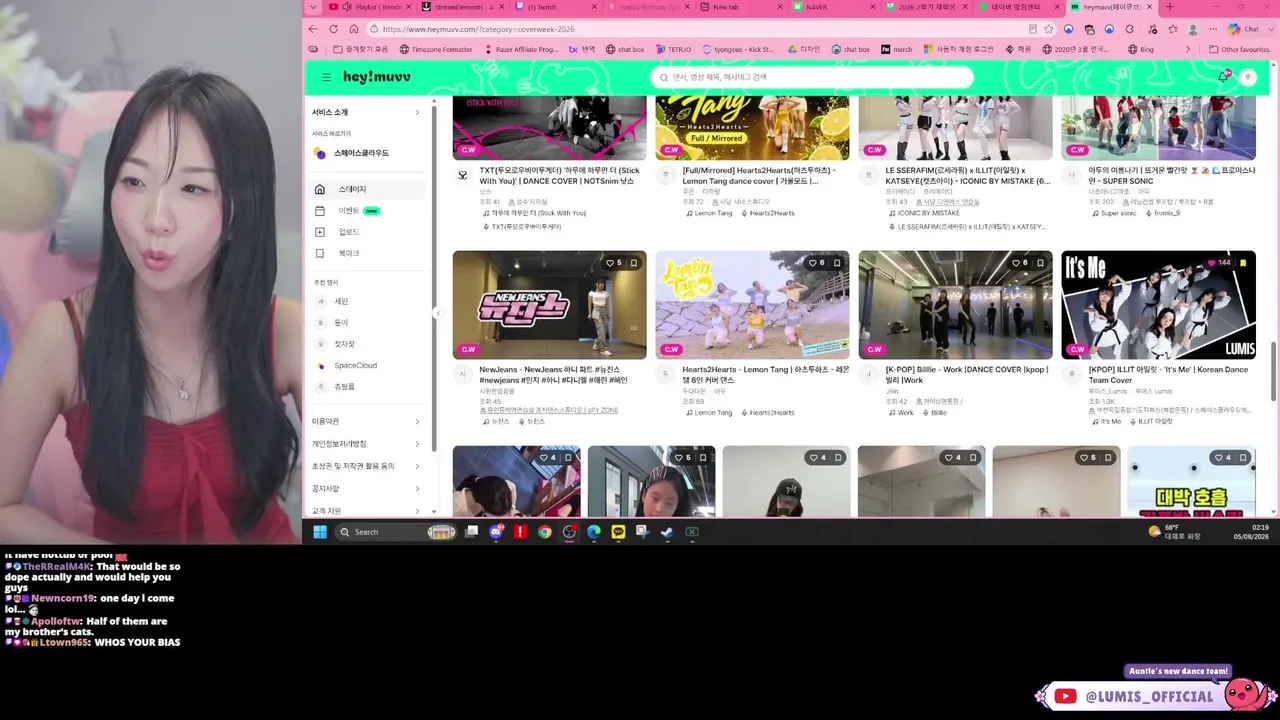1280x720 pixels.
Task: Open the Copilot Chat button
Action: coord(1243,29)
